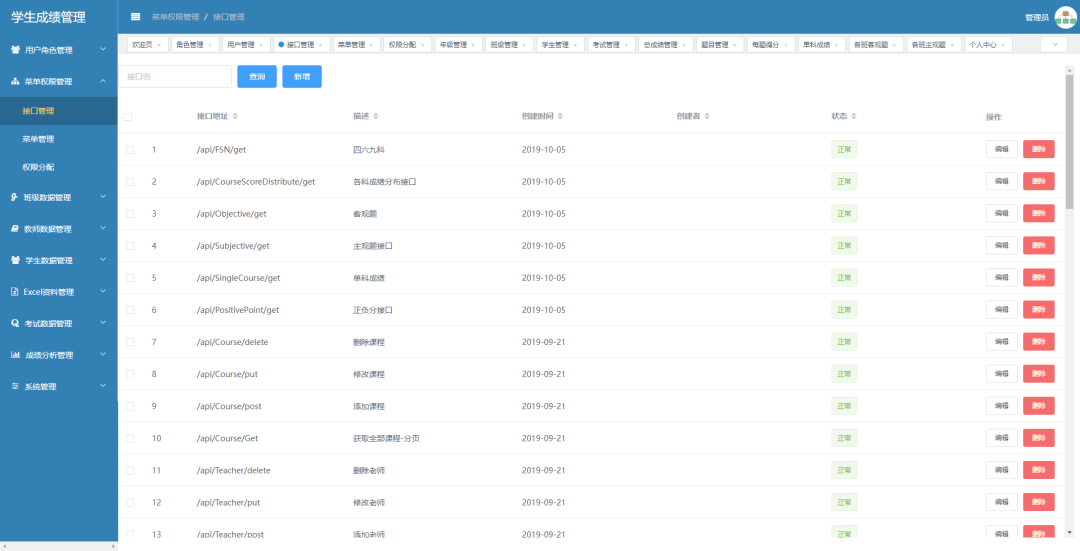1080x551 pixels.
Task: Sort by 状态 column arrows
Action: [853, 116]
